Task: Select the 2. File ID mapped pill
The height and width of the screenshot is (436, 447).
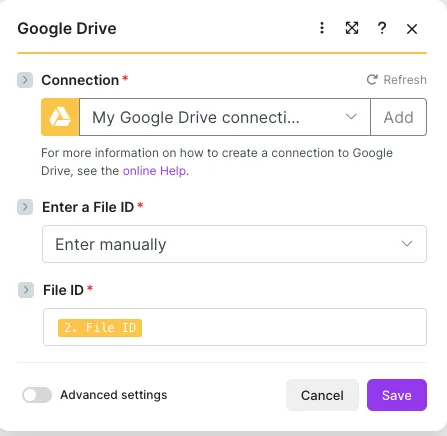Action: point(100,328)
